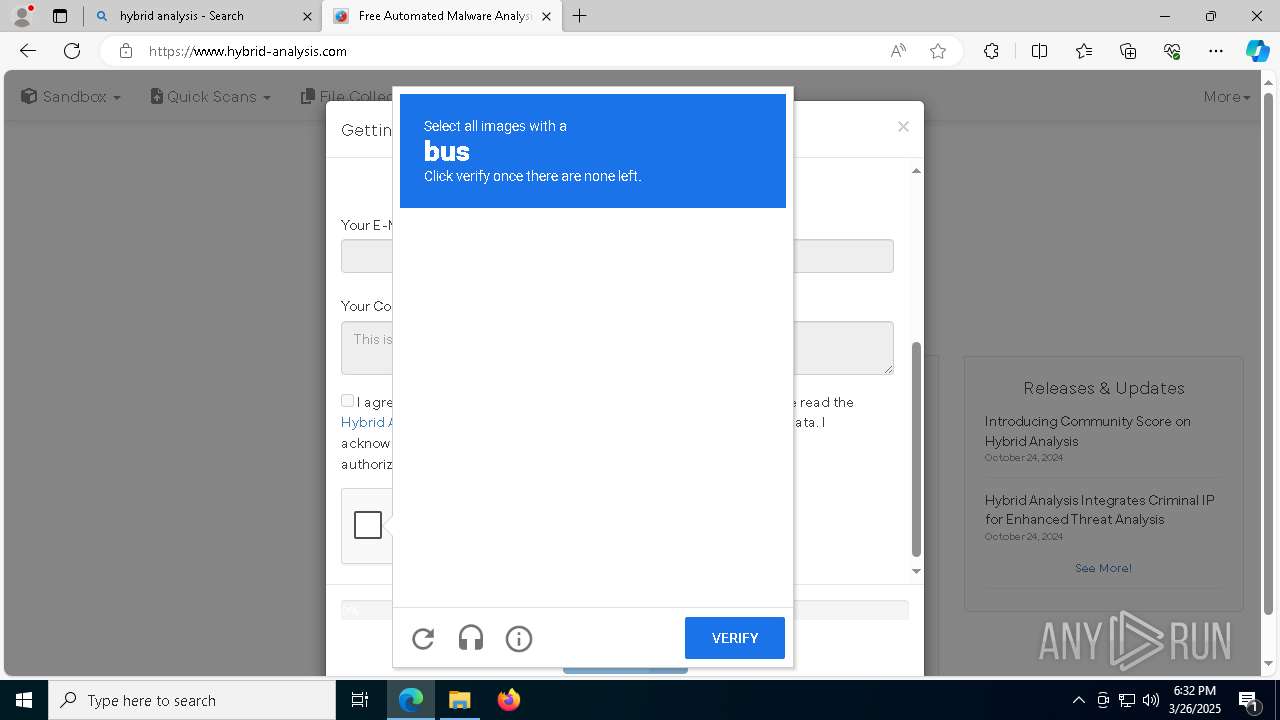Click the address bar URL

point(248,51)
